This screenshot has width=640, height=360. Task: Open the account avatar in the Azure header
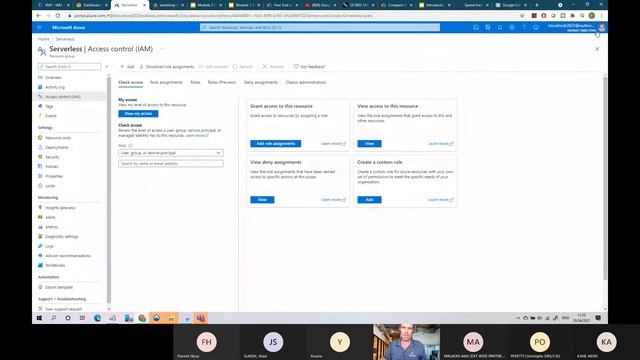point(602,27)
